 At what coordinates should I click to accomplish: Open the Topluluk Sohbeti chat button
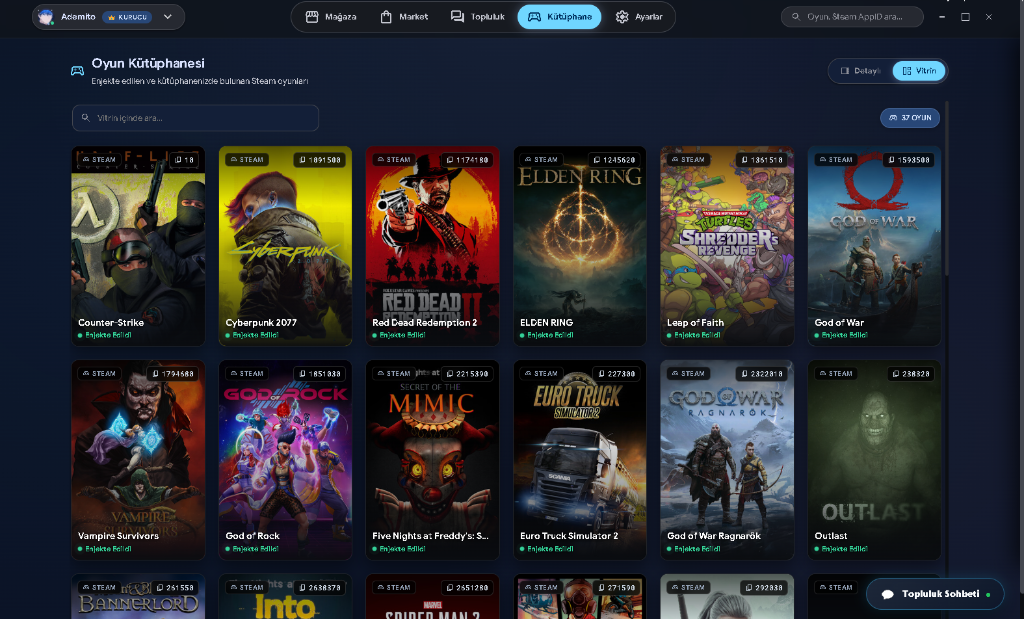935,594
